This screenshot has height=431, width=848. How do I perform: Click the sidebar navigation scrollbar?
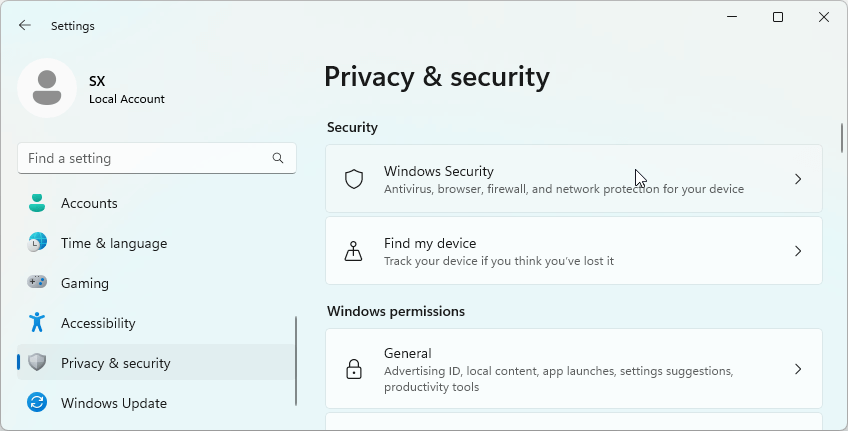click(296, 360)
